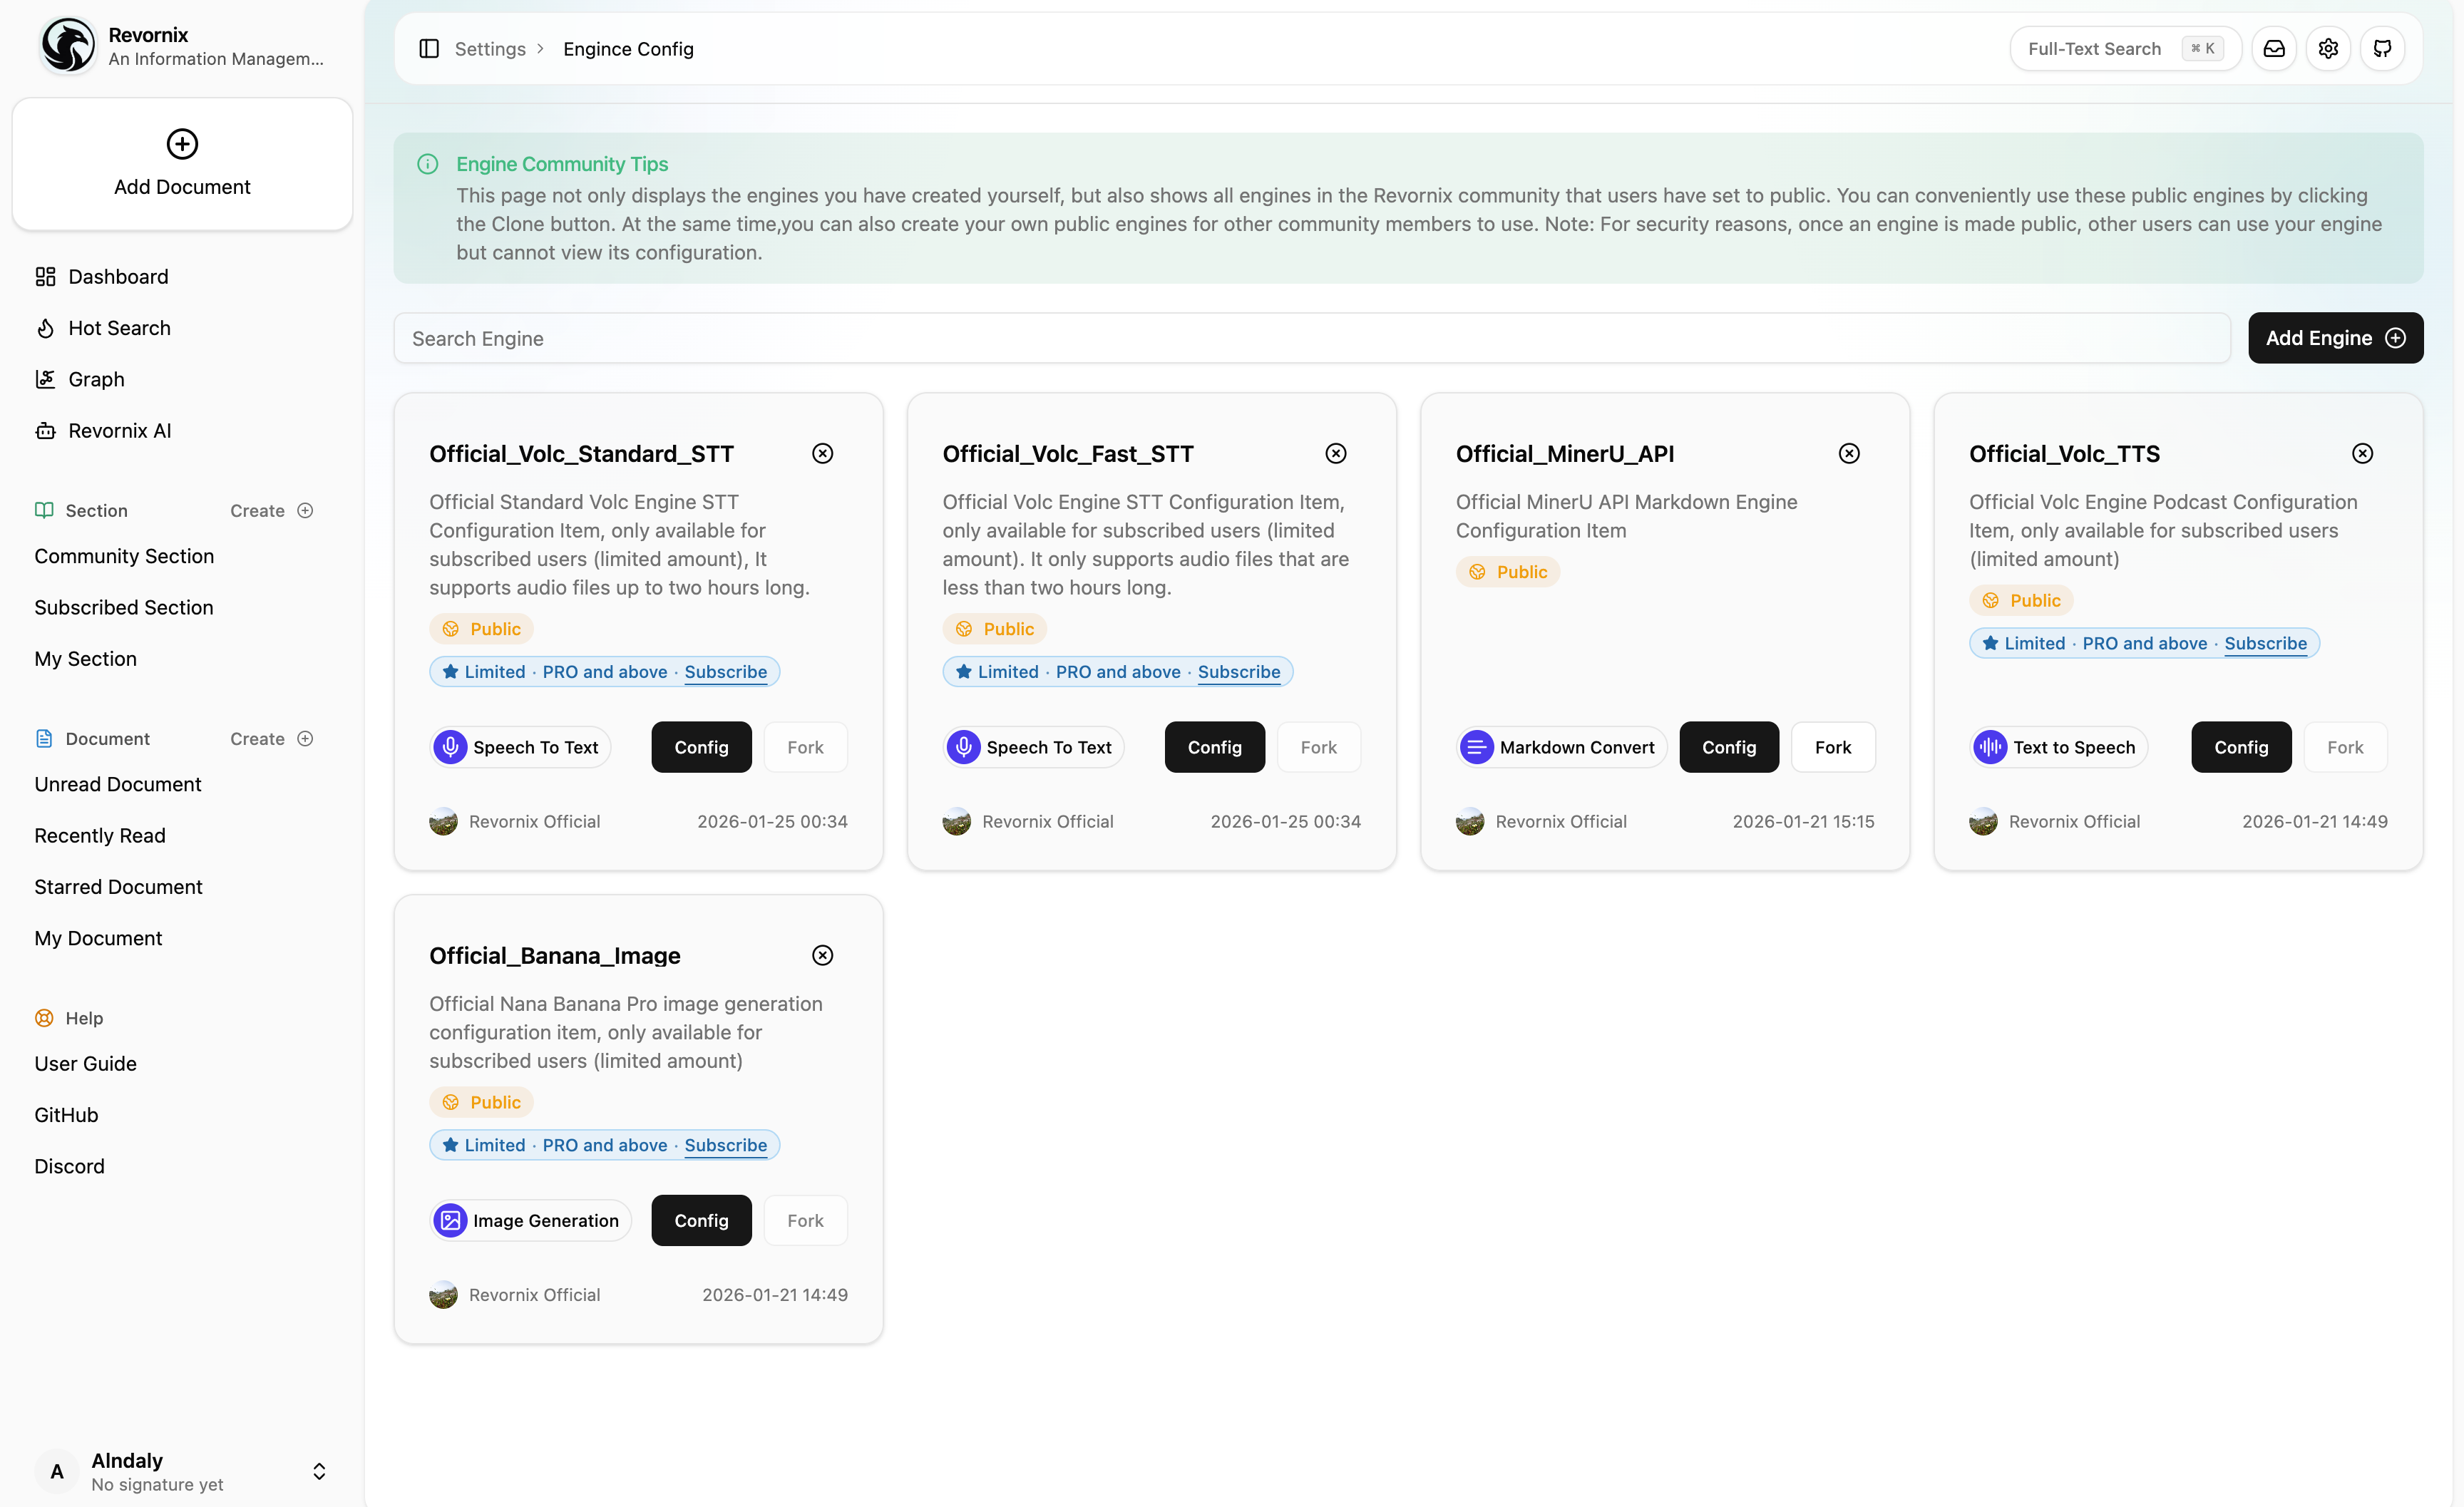Open the Graph page
This screenshot has width=2464, height=1507.
(96, 379)
